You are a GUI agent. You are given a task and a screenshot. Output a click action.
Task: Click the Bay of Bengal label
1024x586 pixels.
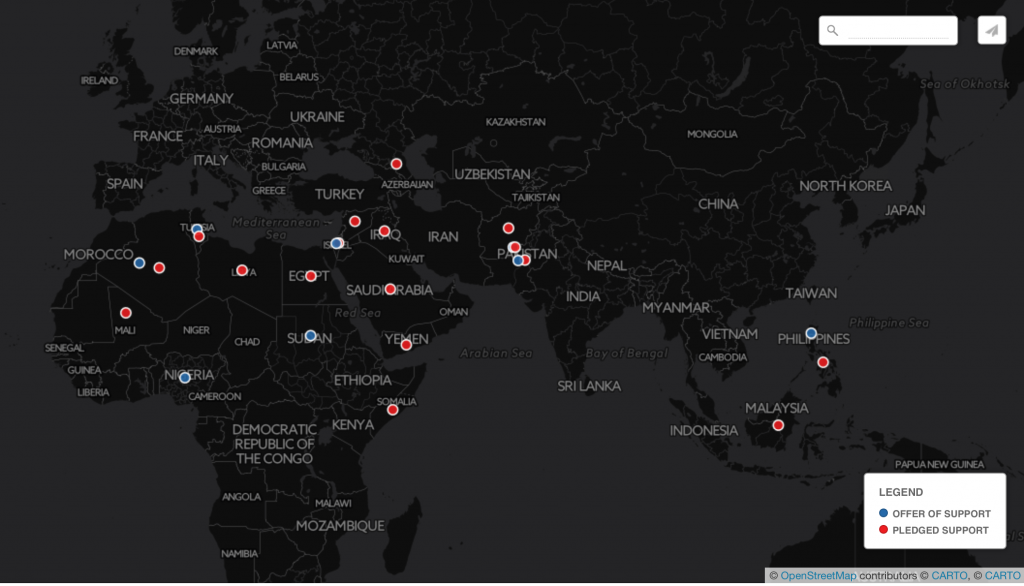pyautogui.click(x=626, y=353)
